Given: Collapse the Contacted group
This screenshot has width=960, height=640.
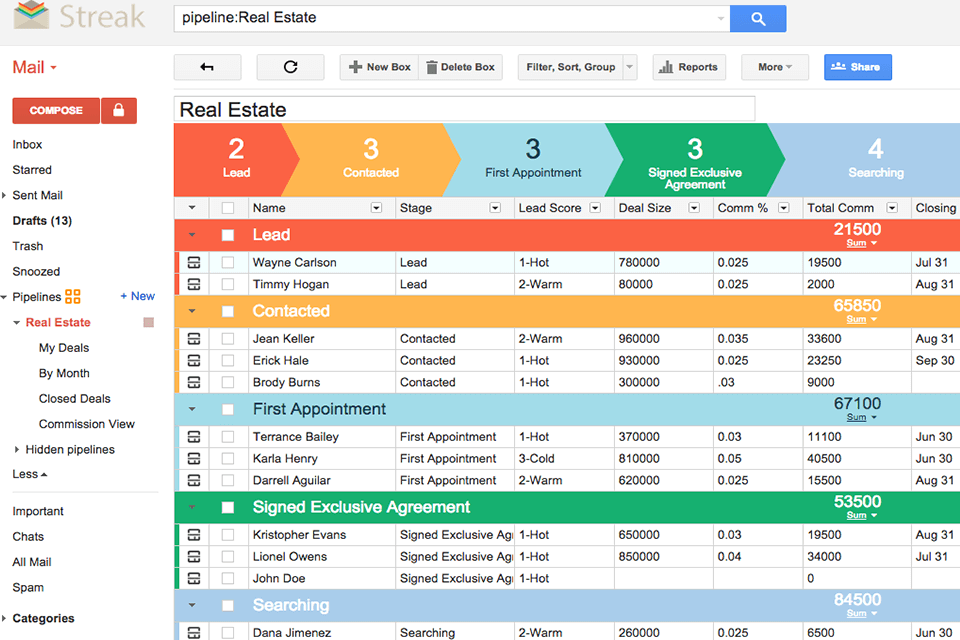Looking at the screenshot, I should click(192, 311).
